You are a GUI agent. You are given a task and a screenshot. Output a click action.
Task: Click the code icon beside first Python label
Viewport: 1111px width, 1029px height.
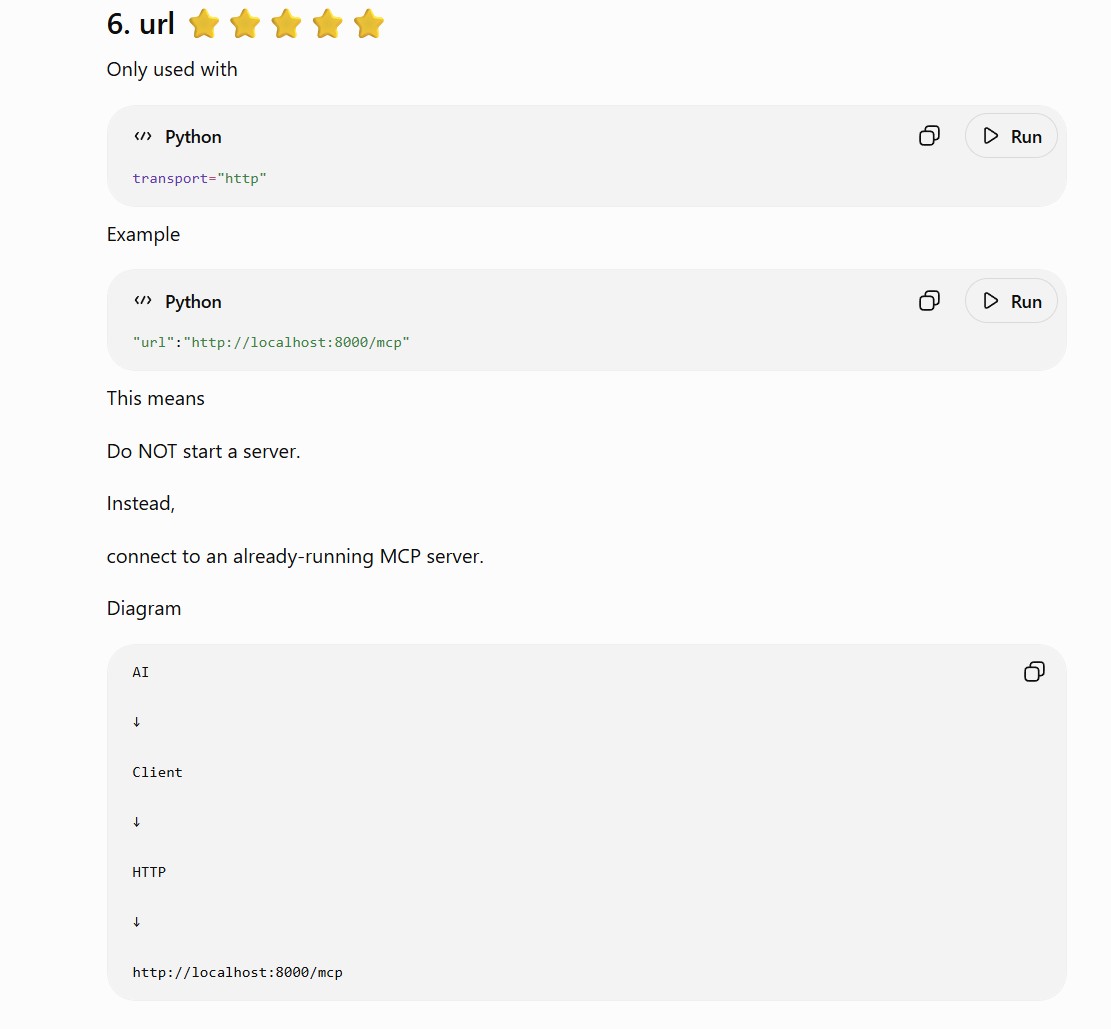[143, 136]
